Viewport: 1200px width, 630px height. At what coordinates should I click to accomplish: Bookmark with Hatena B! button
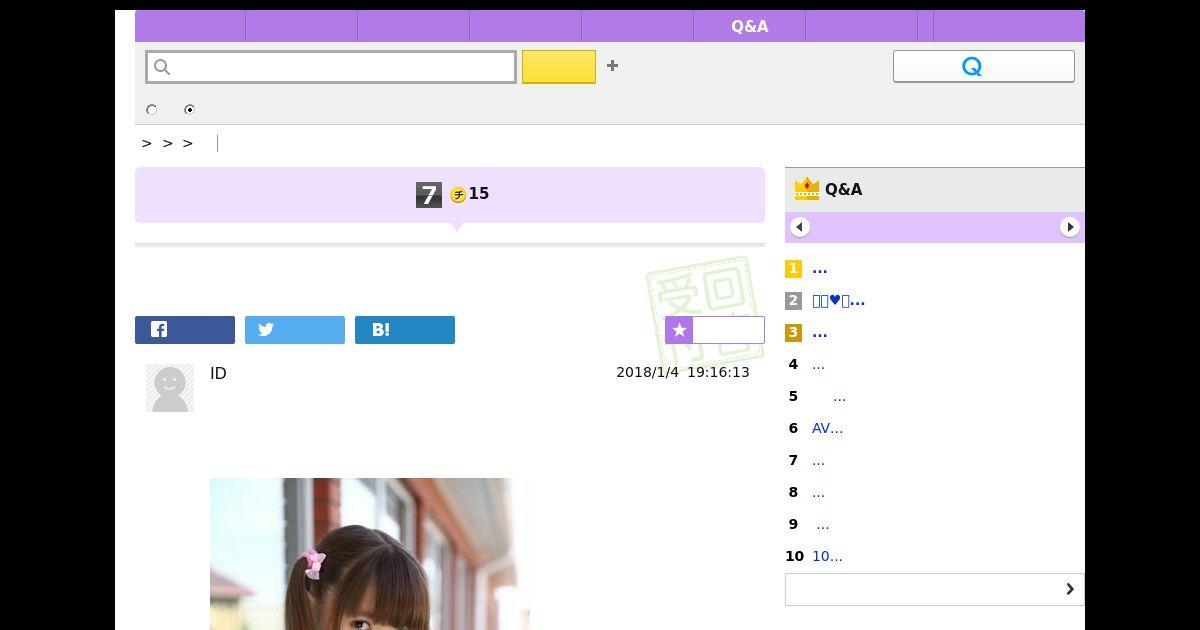(405, 330)
